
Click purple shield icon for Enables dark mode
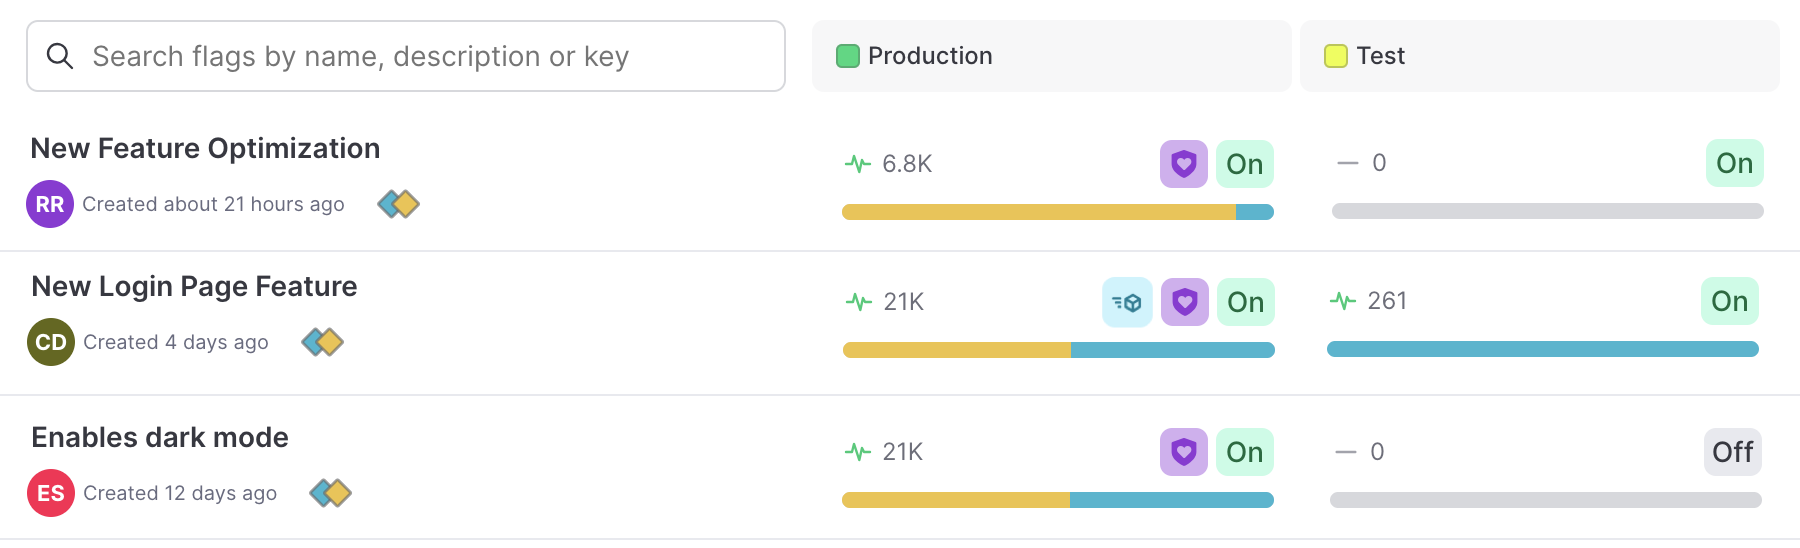click(1184, 452)
